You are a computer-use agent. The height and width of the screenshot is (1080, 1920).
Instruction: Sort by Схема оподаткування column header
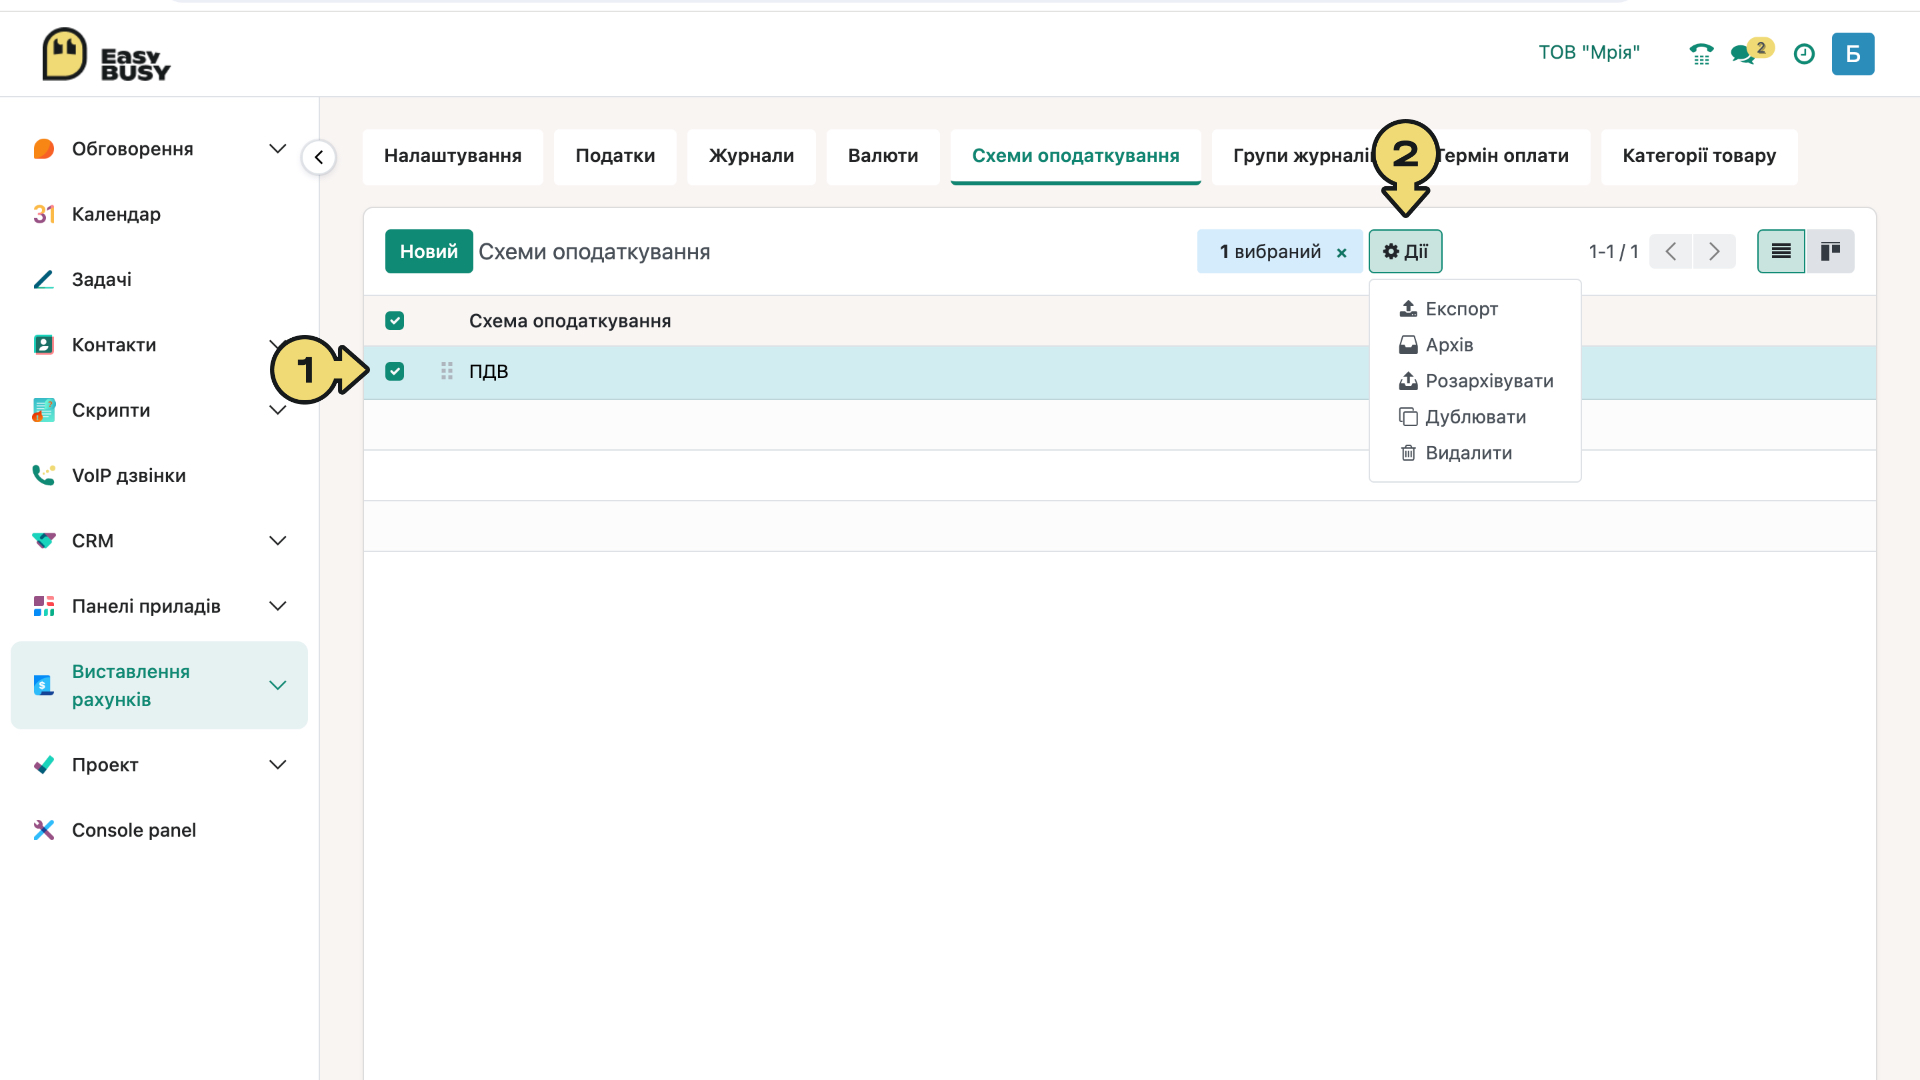[x=570, y=321]
